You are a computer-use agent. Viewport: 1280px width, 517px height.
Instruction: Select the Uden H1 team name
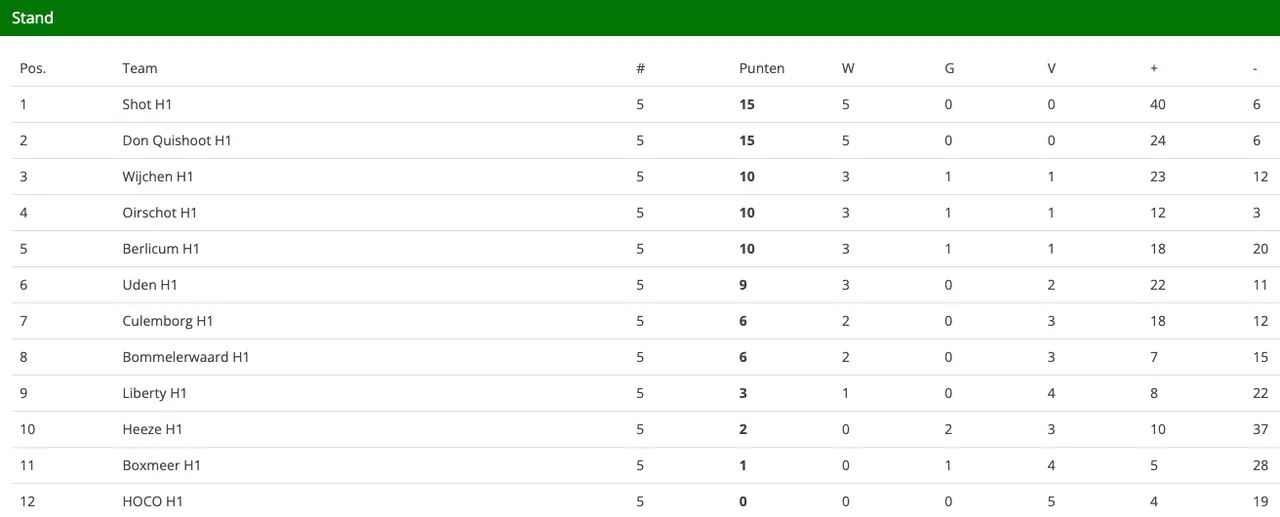click(x=150, y=285)
